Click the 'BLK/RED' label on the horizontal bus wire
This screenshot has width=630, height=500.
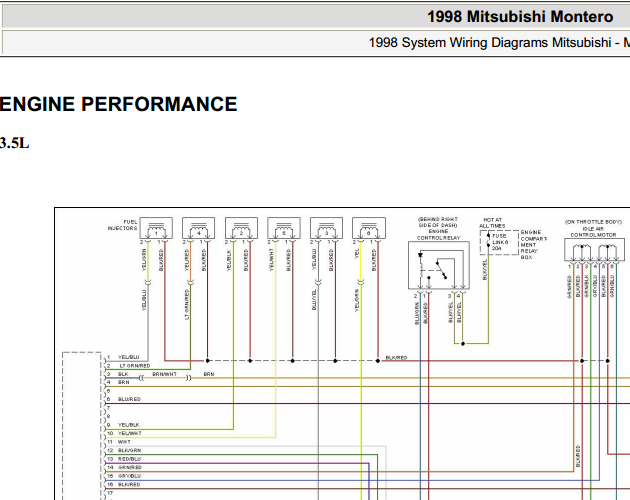(x=396, y=357)
